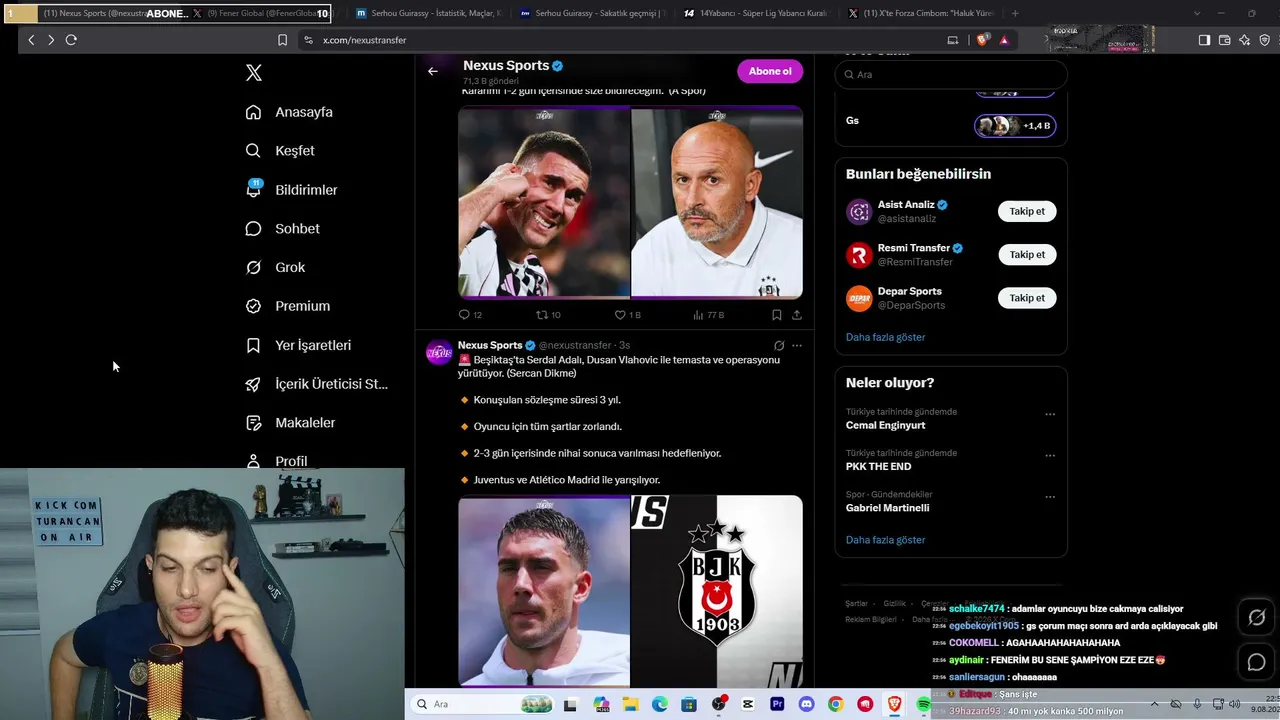
Task: Click the X search field labeled Ara
Action: 951,74
